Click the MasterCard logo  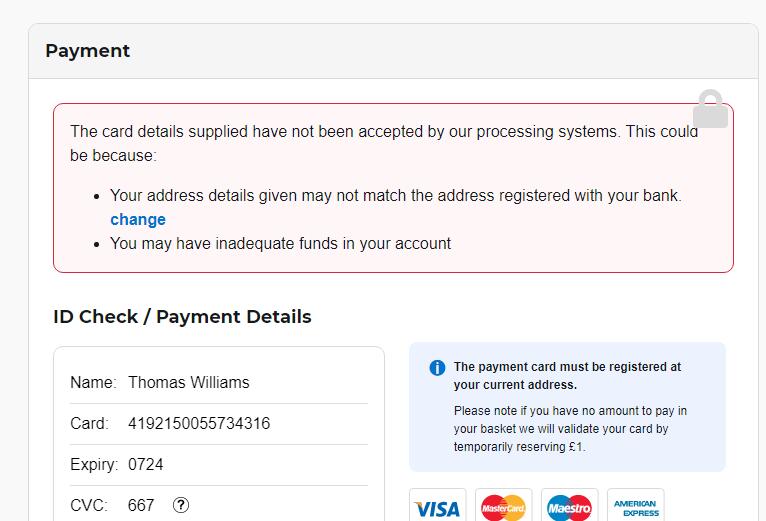503,509
